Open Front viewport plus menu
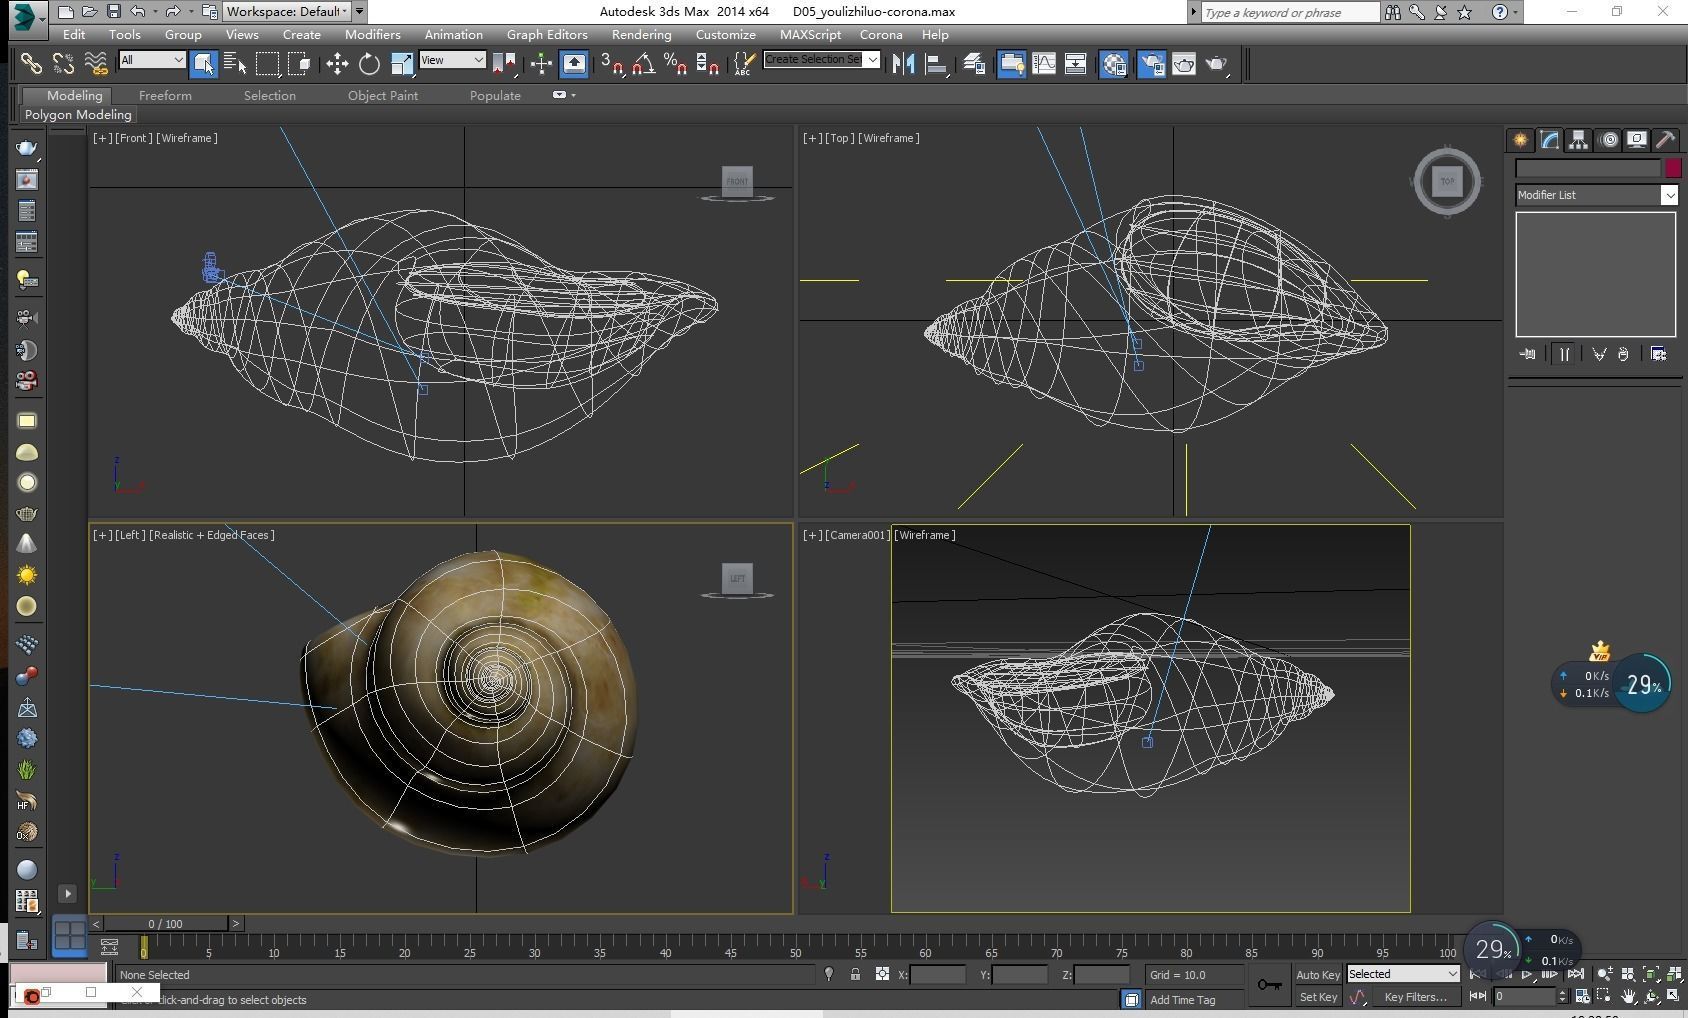Viewport: 1688px width, 1018px height. click(101, 138)
